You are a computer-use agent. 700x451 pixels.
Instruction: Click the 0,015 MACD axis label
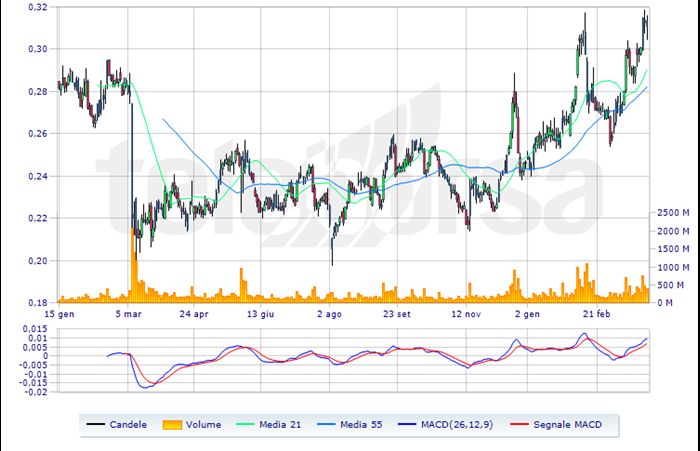point(35,331)
